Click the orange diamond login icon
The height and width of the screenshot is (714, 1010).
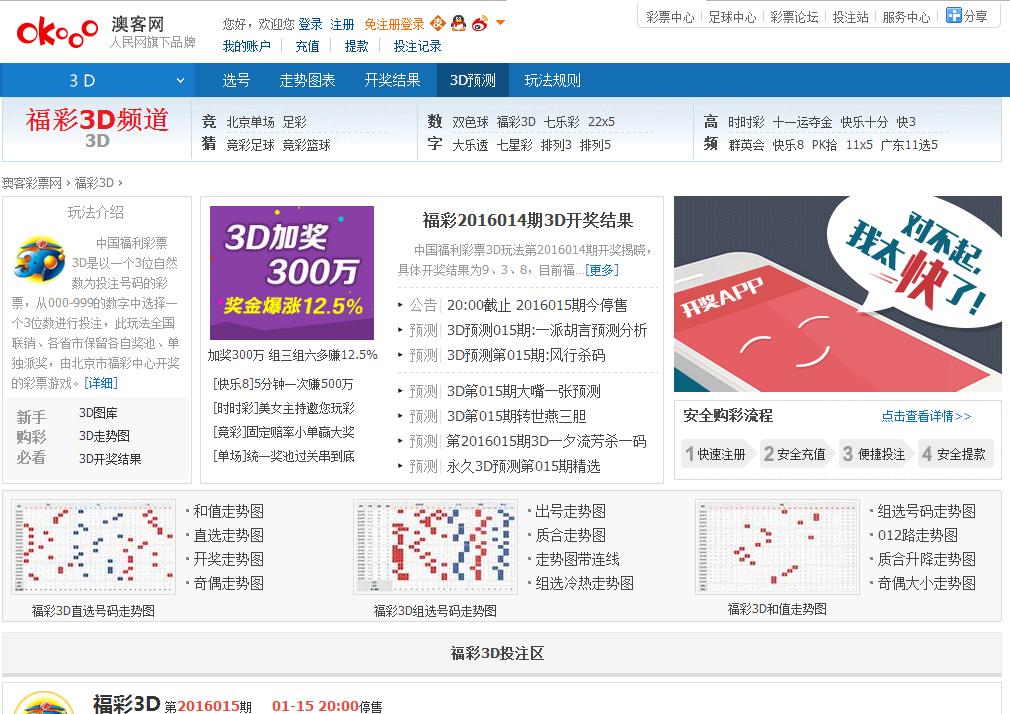(x=437, y=23)
